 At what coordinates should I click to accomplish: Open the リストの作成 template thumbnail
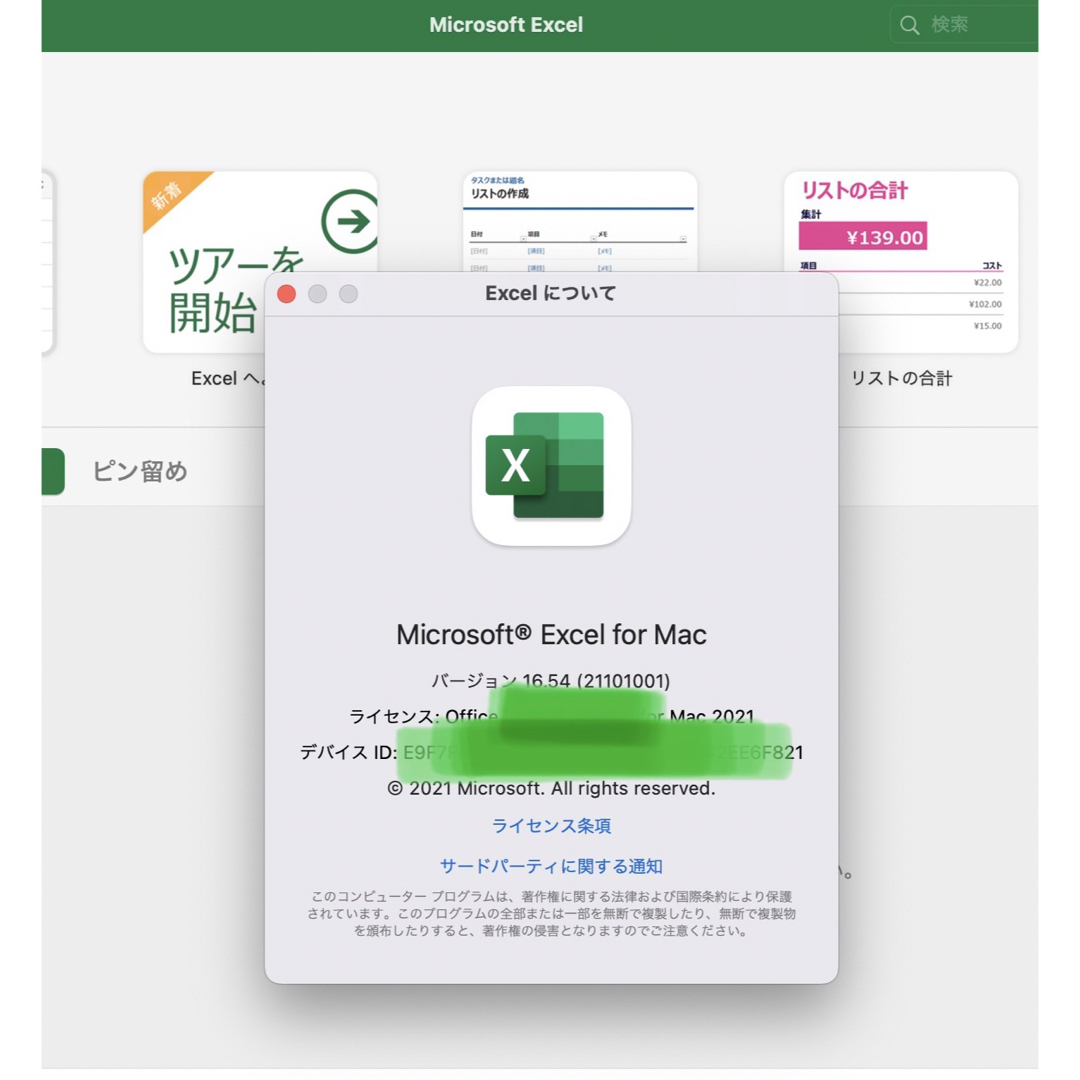(x=580, y=222)
